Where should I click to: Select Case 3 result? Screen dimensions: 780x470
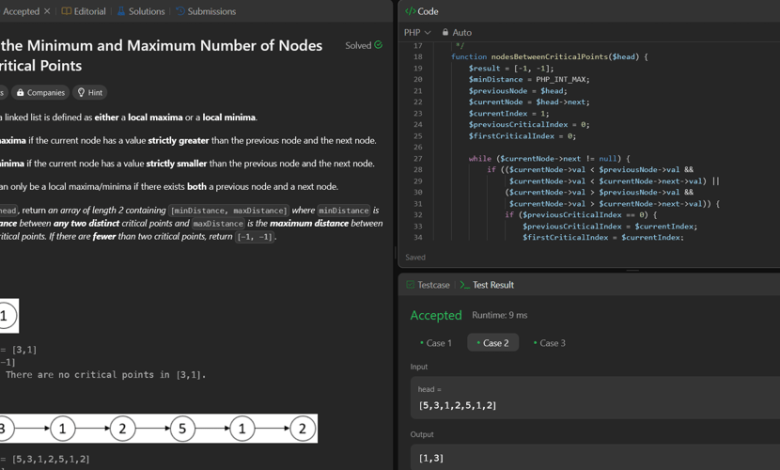549,343
